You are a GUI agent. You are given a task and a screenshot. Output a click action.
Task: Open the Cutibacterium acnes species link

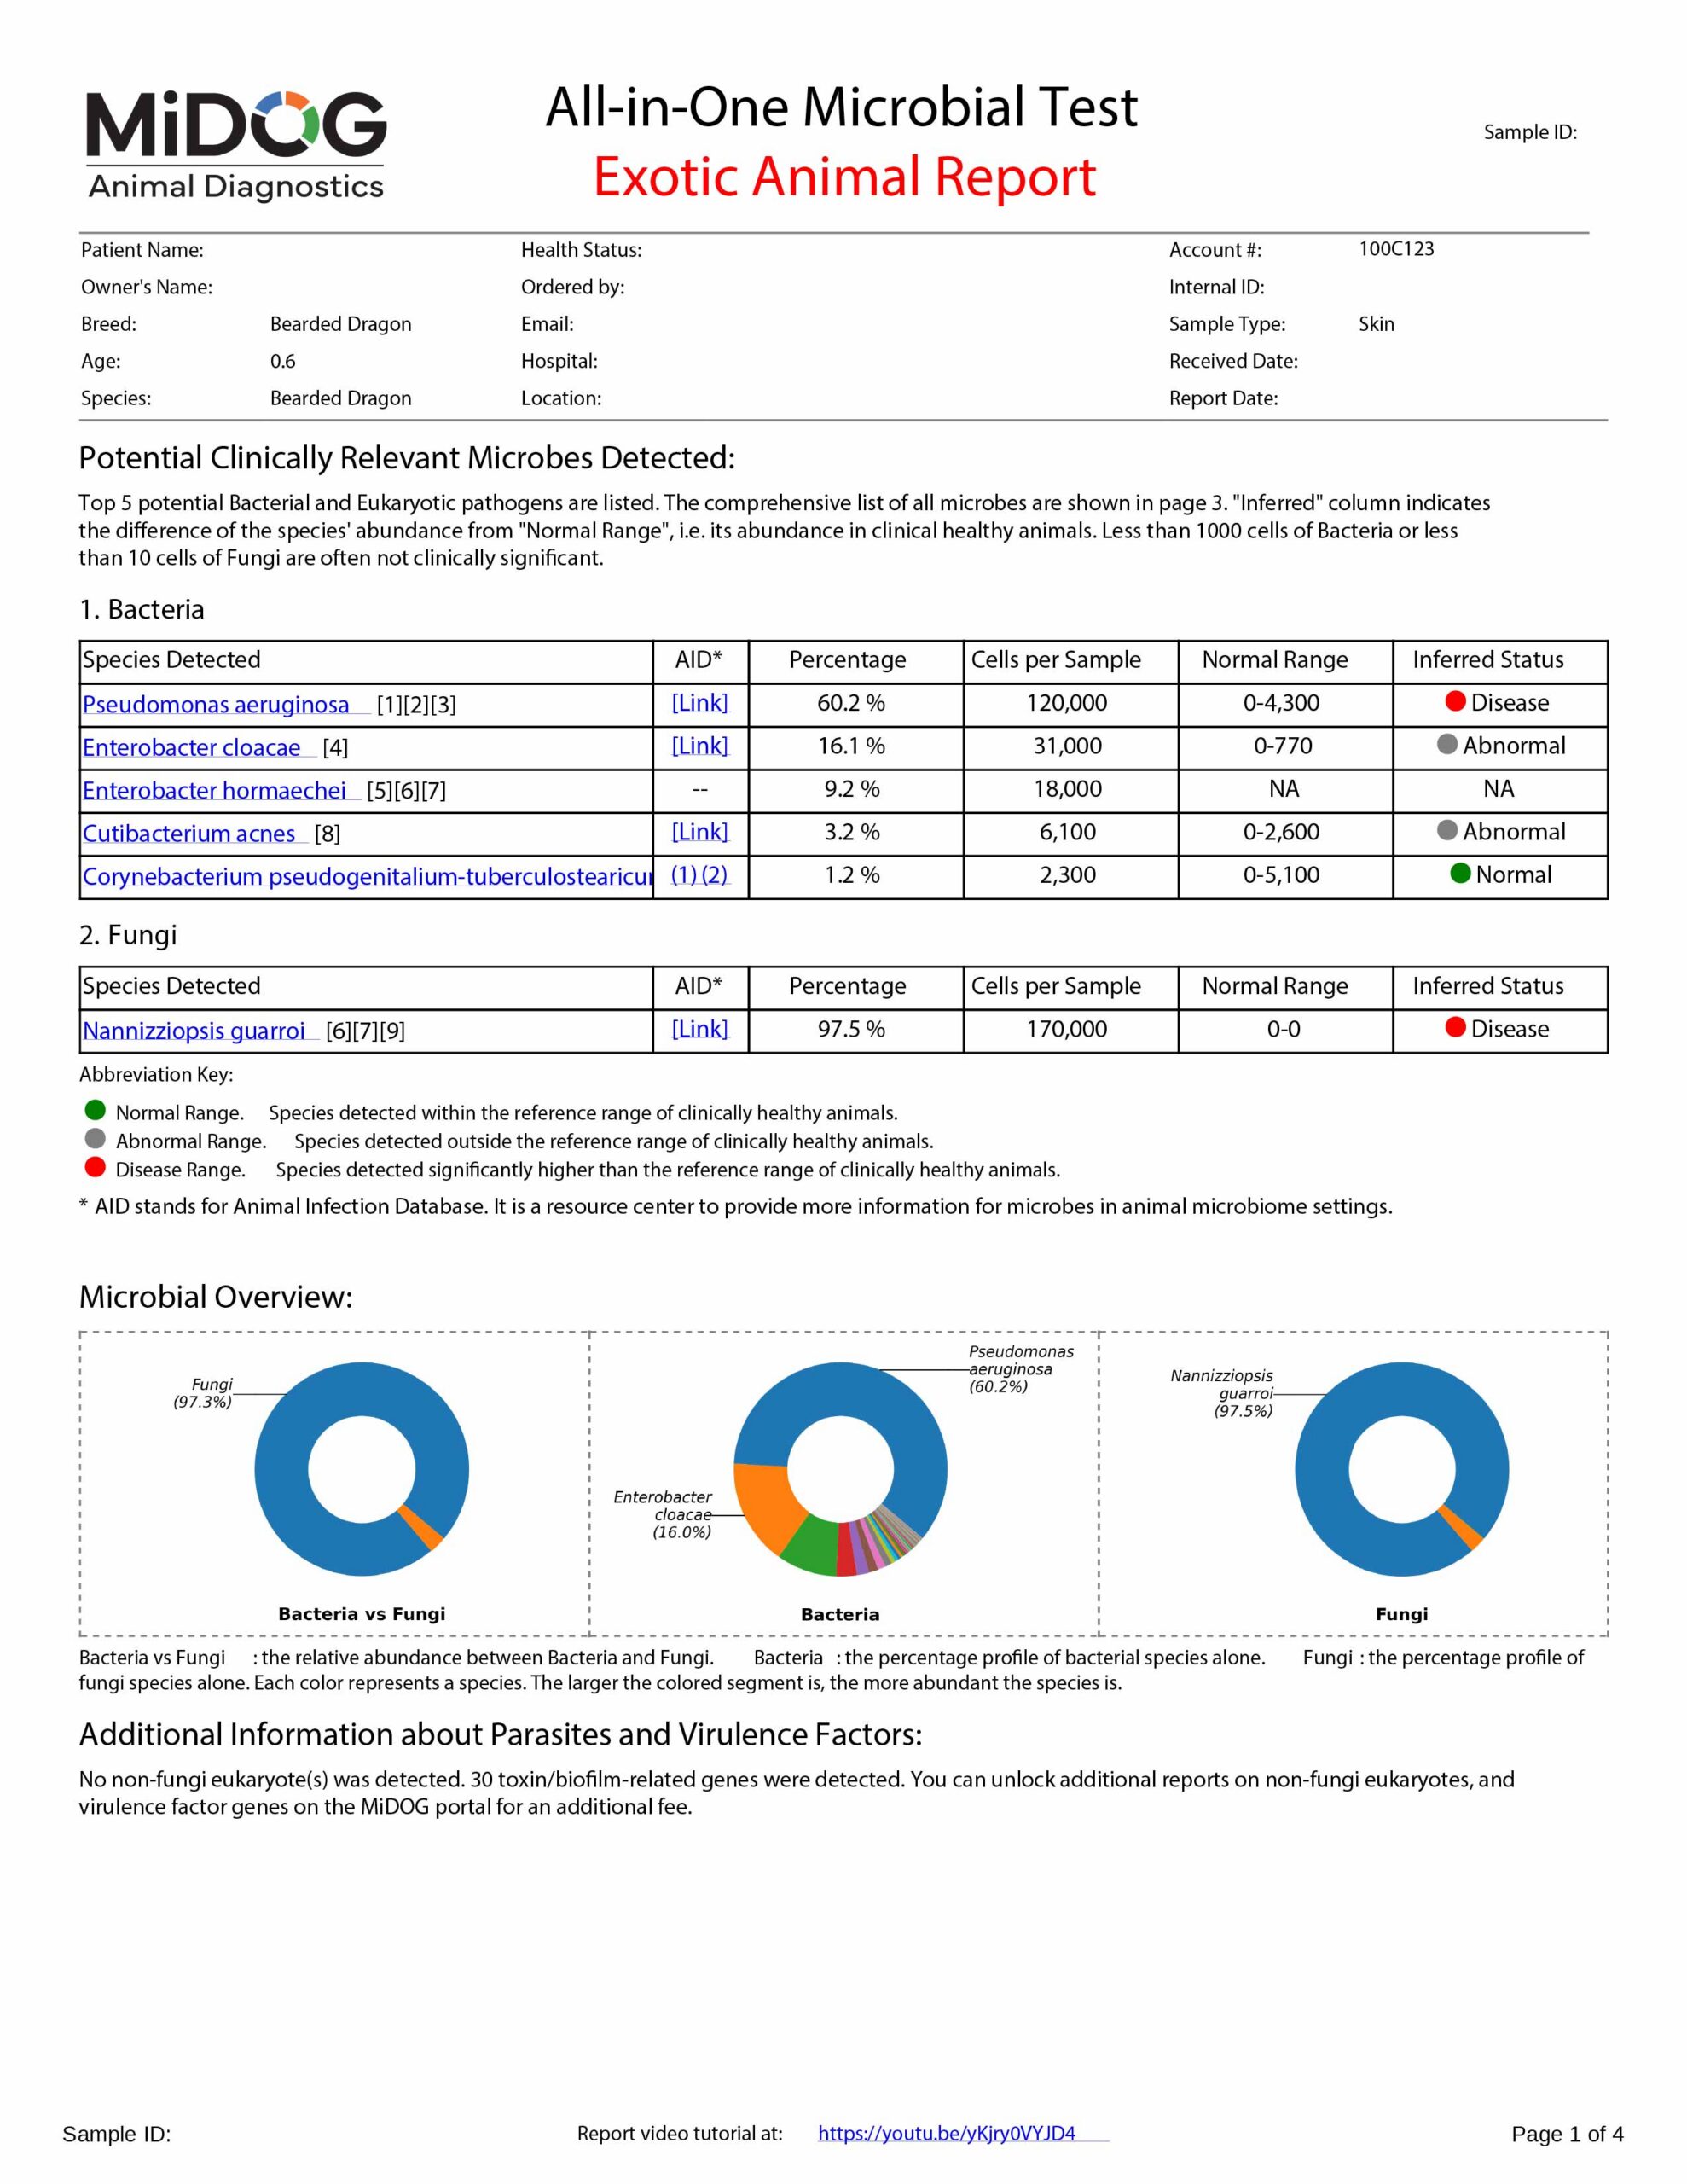[x=189, y=834]
